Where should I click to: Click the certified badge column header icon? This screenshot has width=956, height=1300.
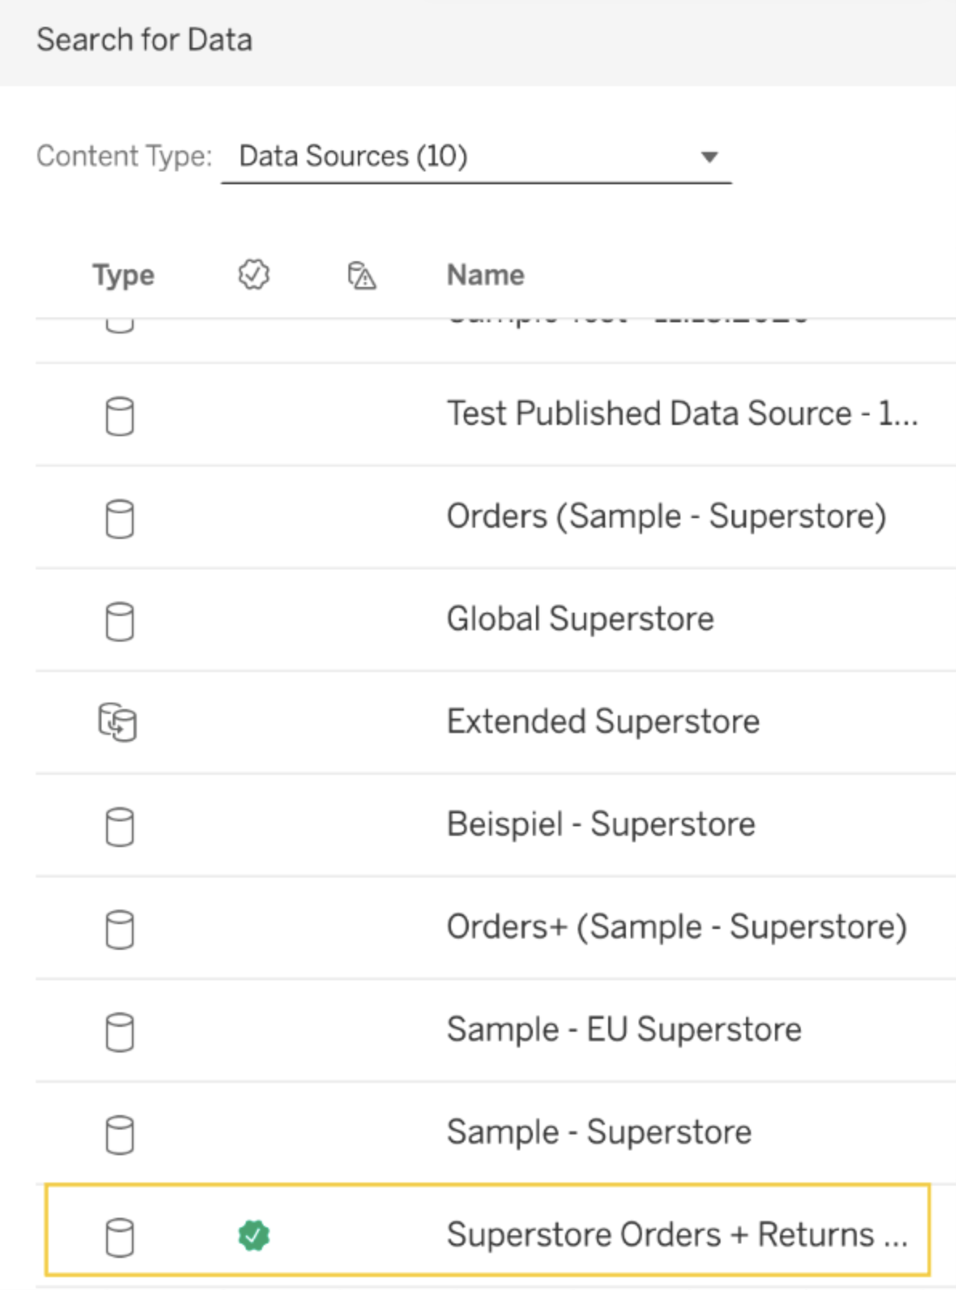(x=253, y=274)
